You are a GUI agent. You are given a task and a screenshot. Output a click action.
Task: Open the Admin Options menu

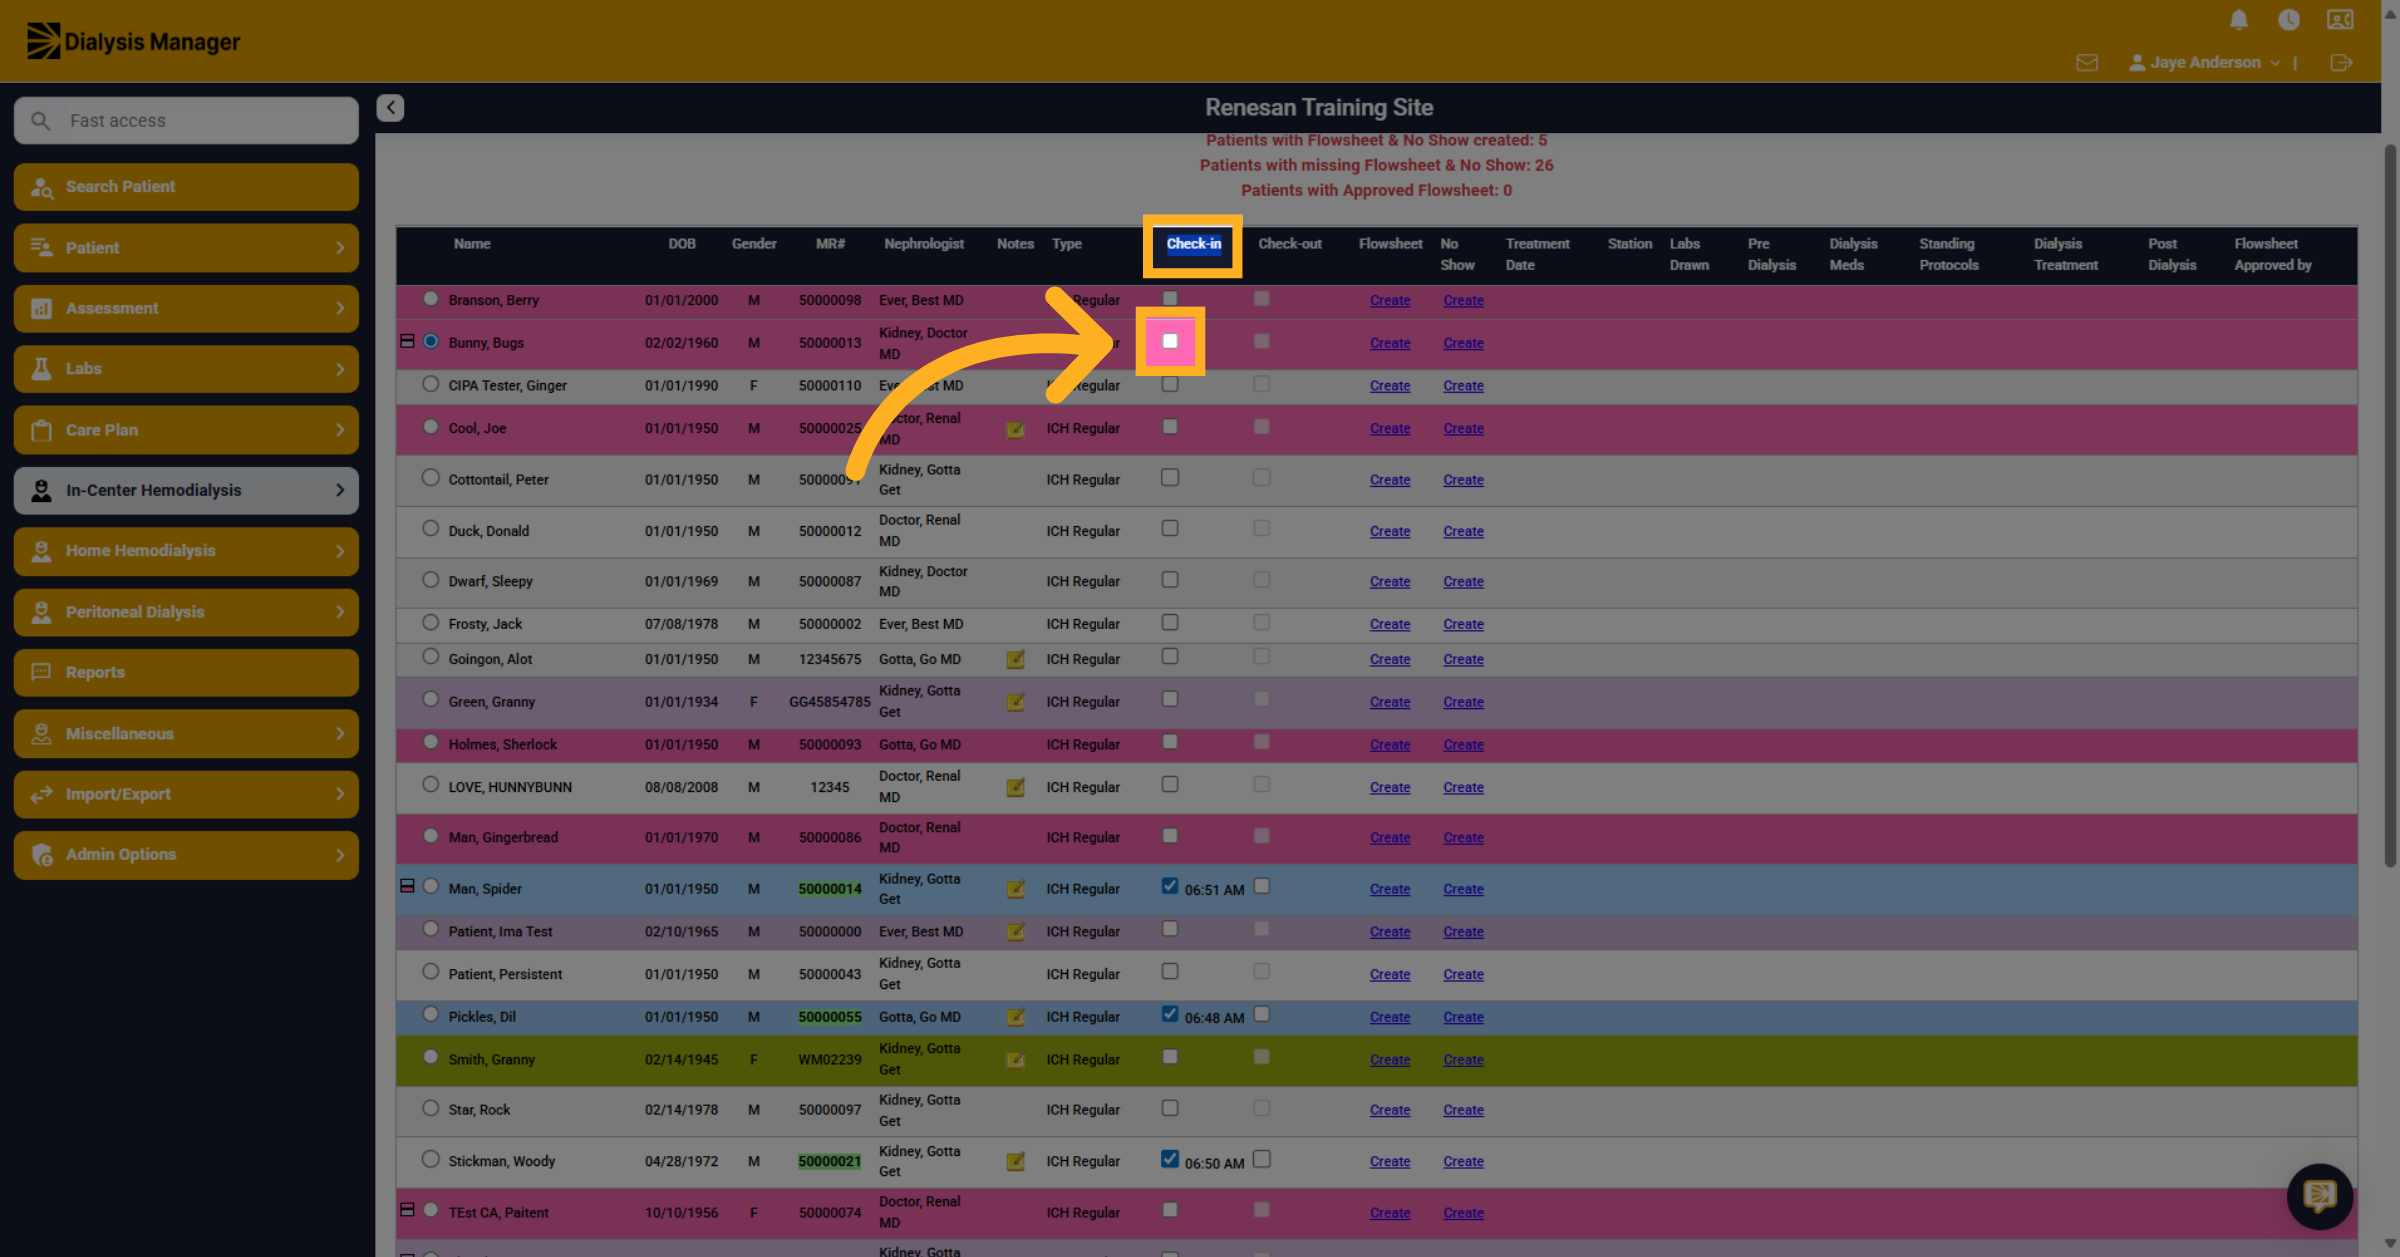tap(186, 855)
